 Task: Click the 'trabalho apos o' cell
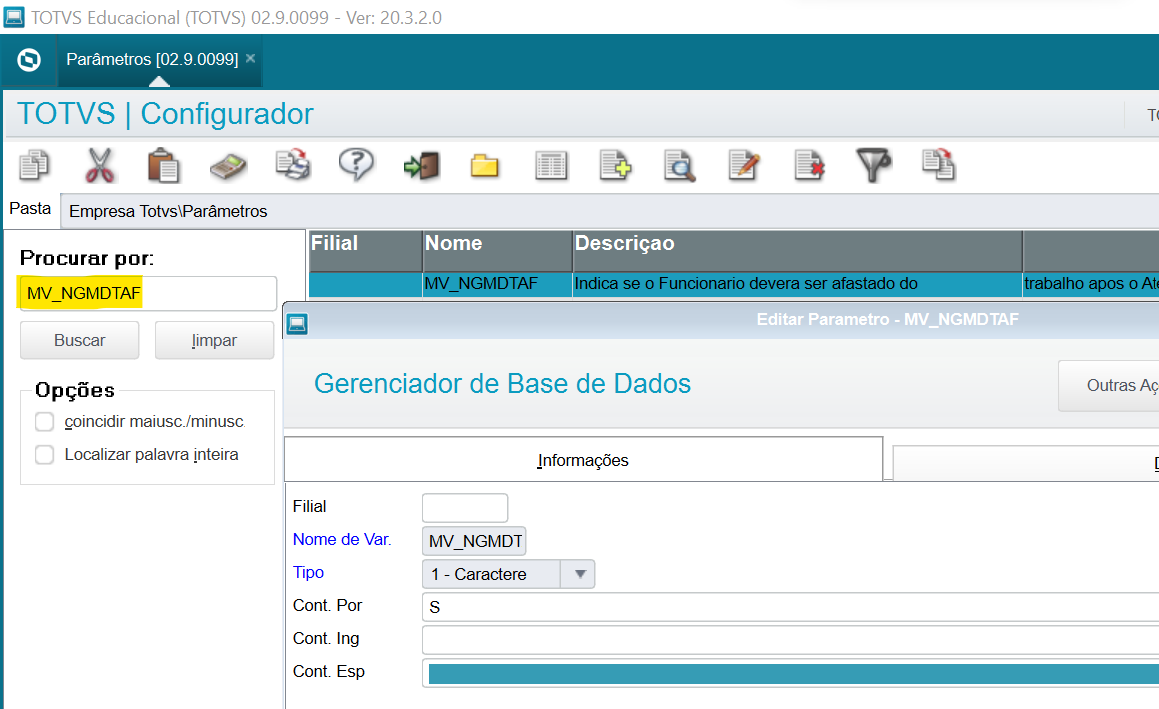1091,284
